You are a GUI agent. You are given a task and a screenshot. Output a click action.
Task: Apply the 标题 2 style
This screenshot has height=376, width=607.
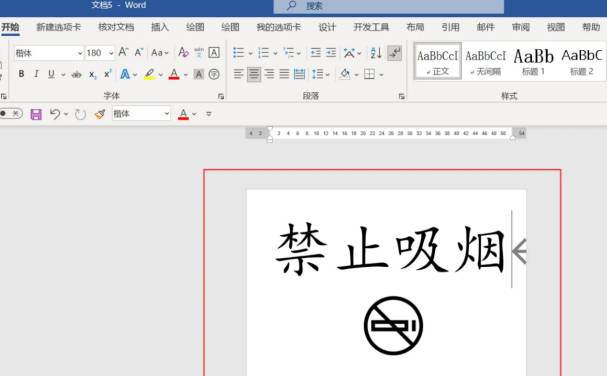pos(582,61)
